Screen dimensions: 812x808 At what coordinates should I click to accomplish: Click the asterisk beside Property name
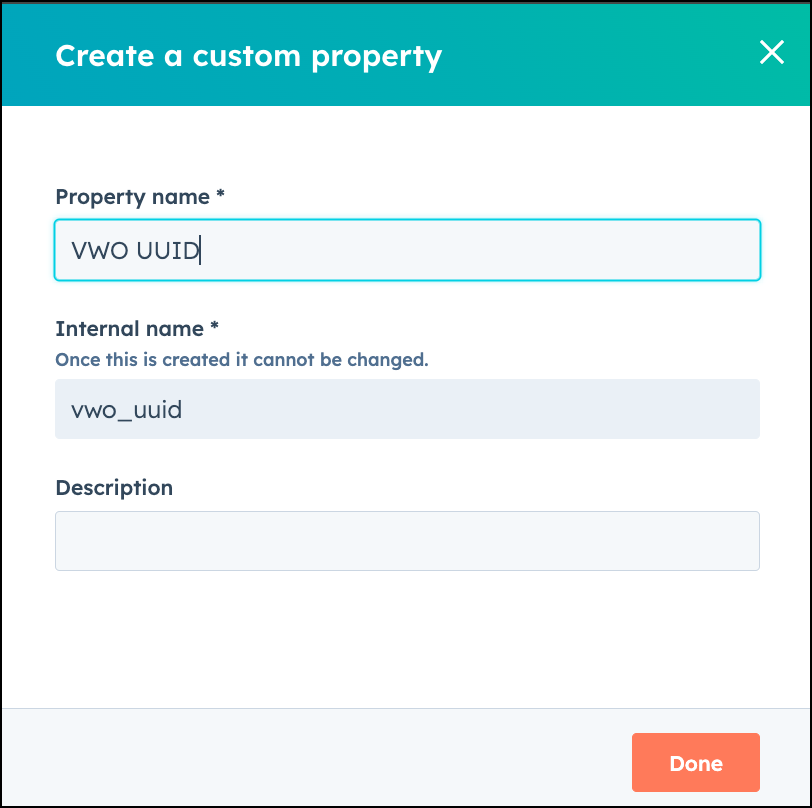(x=220, y=194)
